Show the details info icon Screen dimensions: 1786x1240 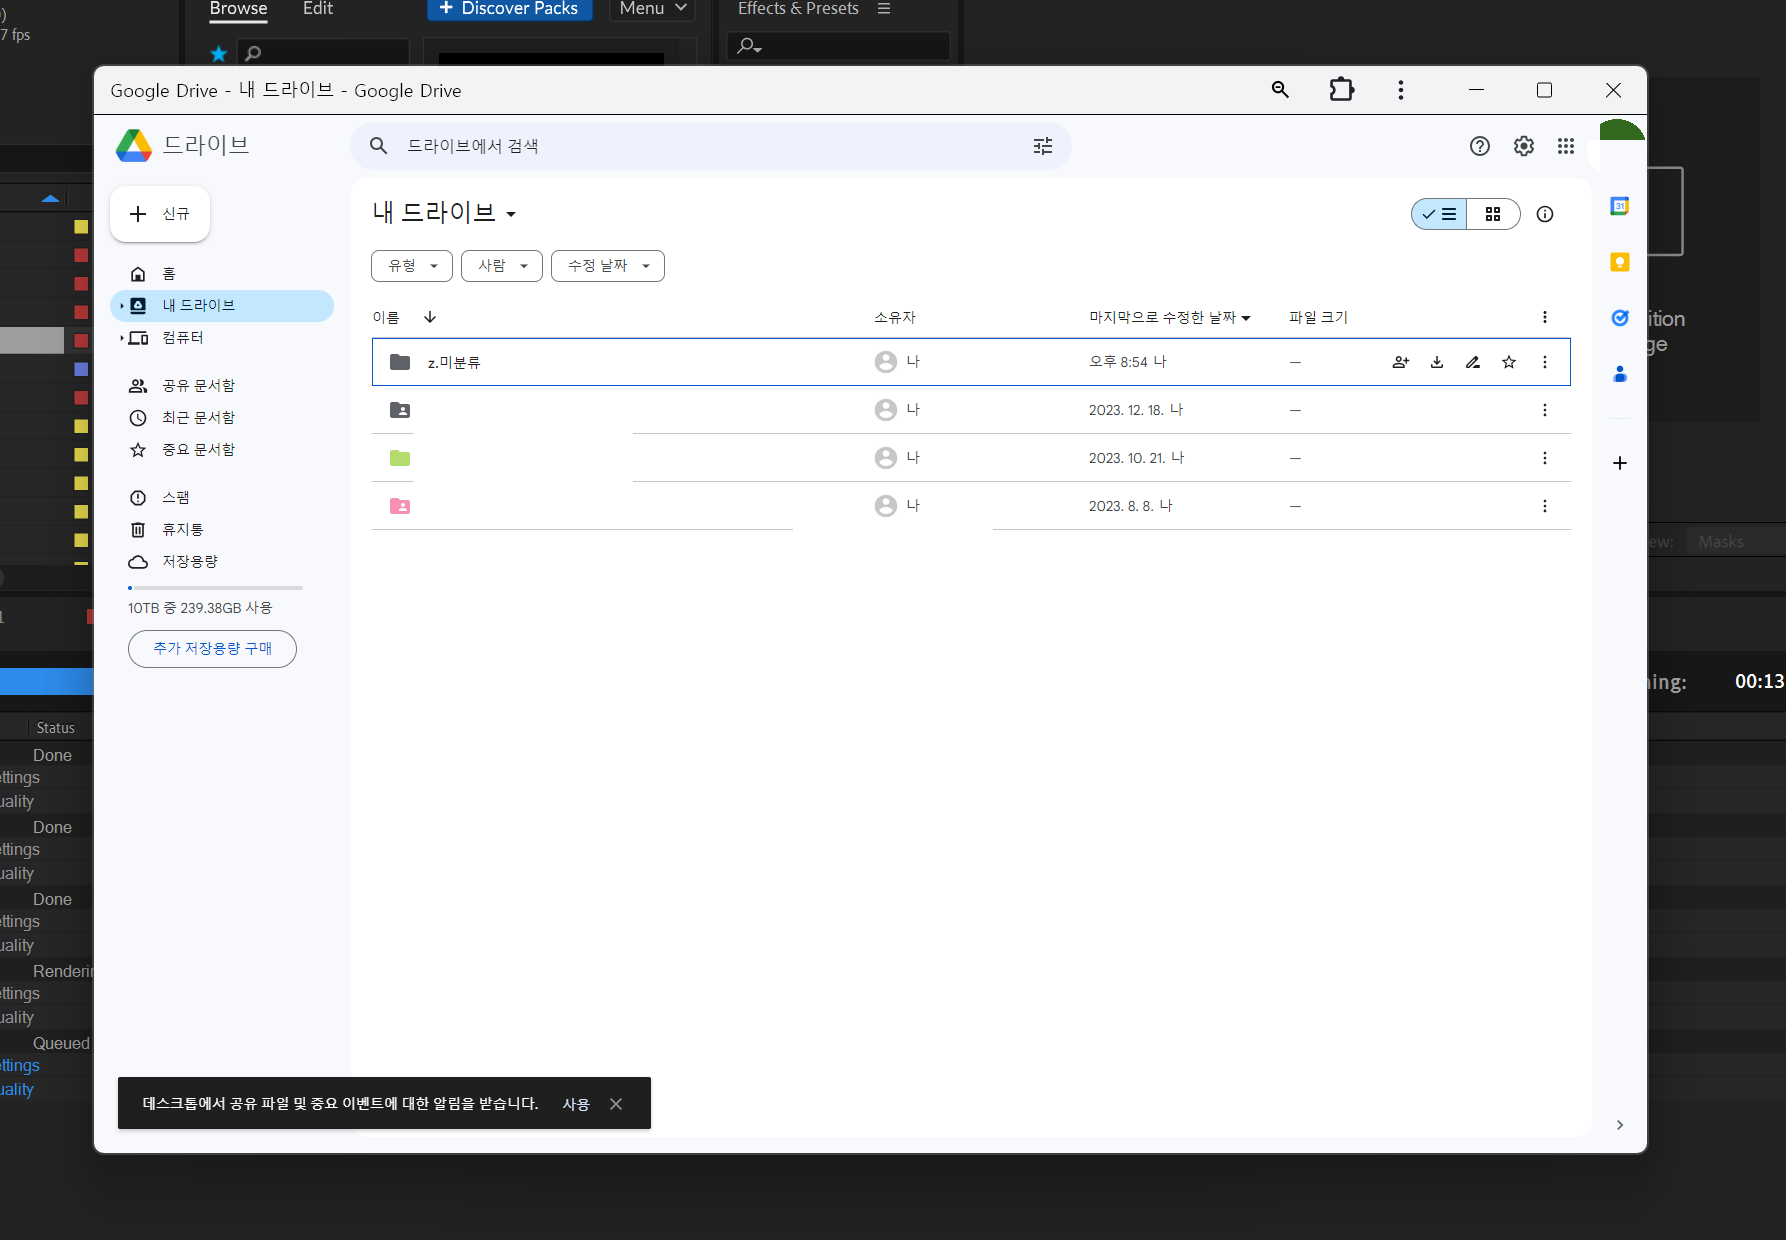[1545, 214]
